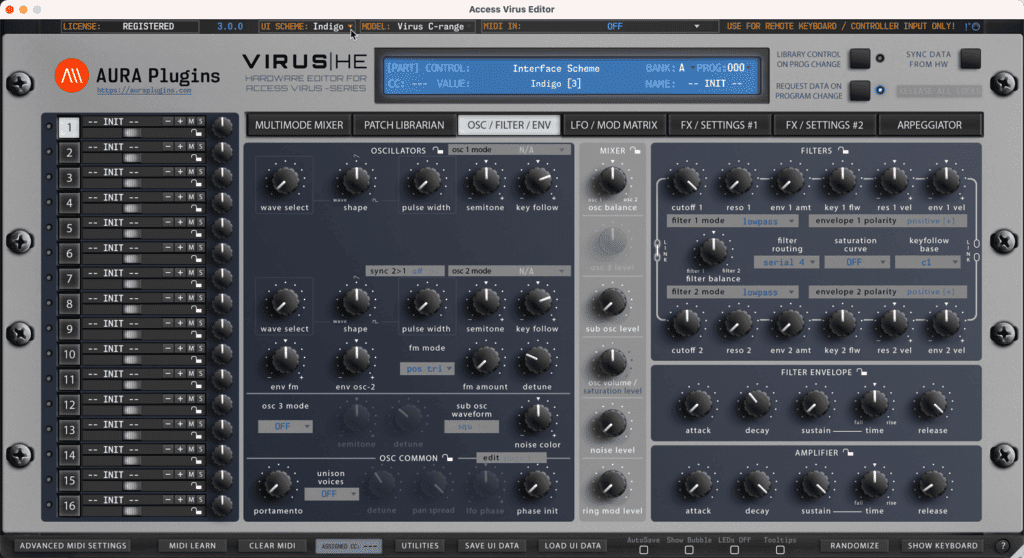Solo part 4 with S button

[200, 197]
